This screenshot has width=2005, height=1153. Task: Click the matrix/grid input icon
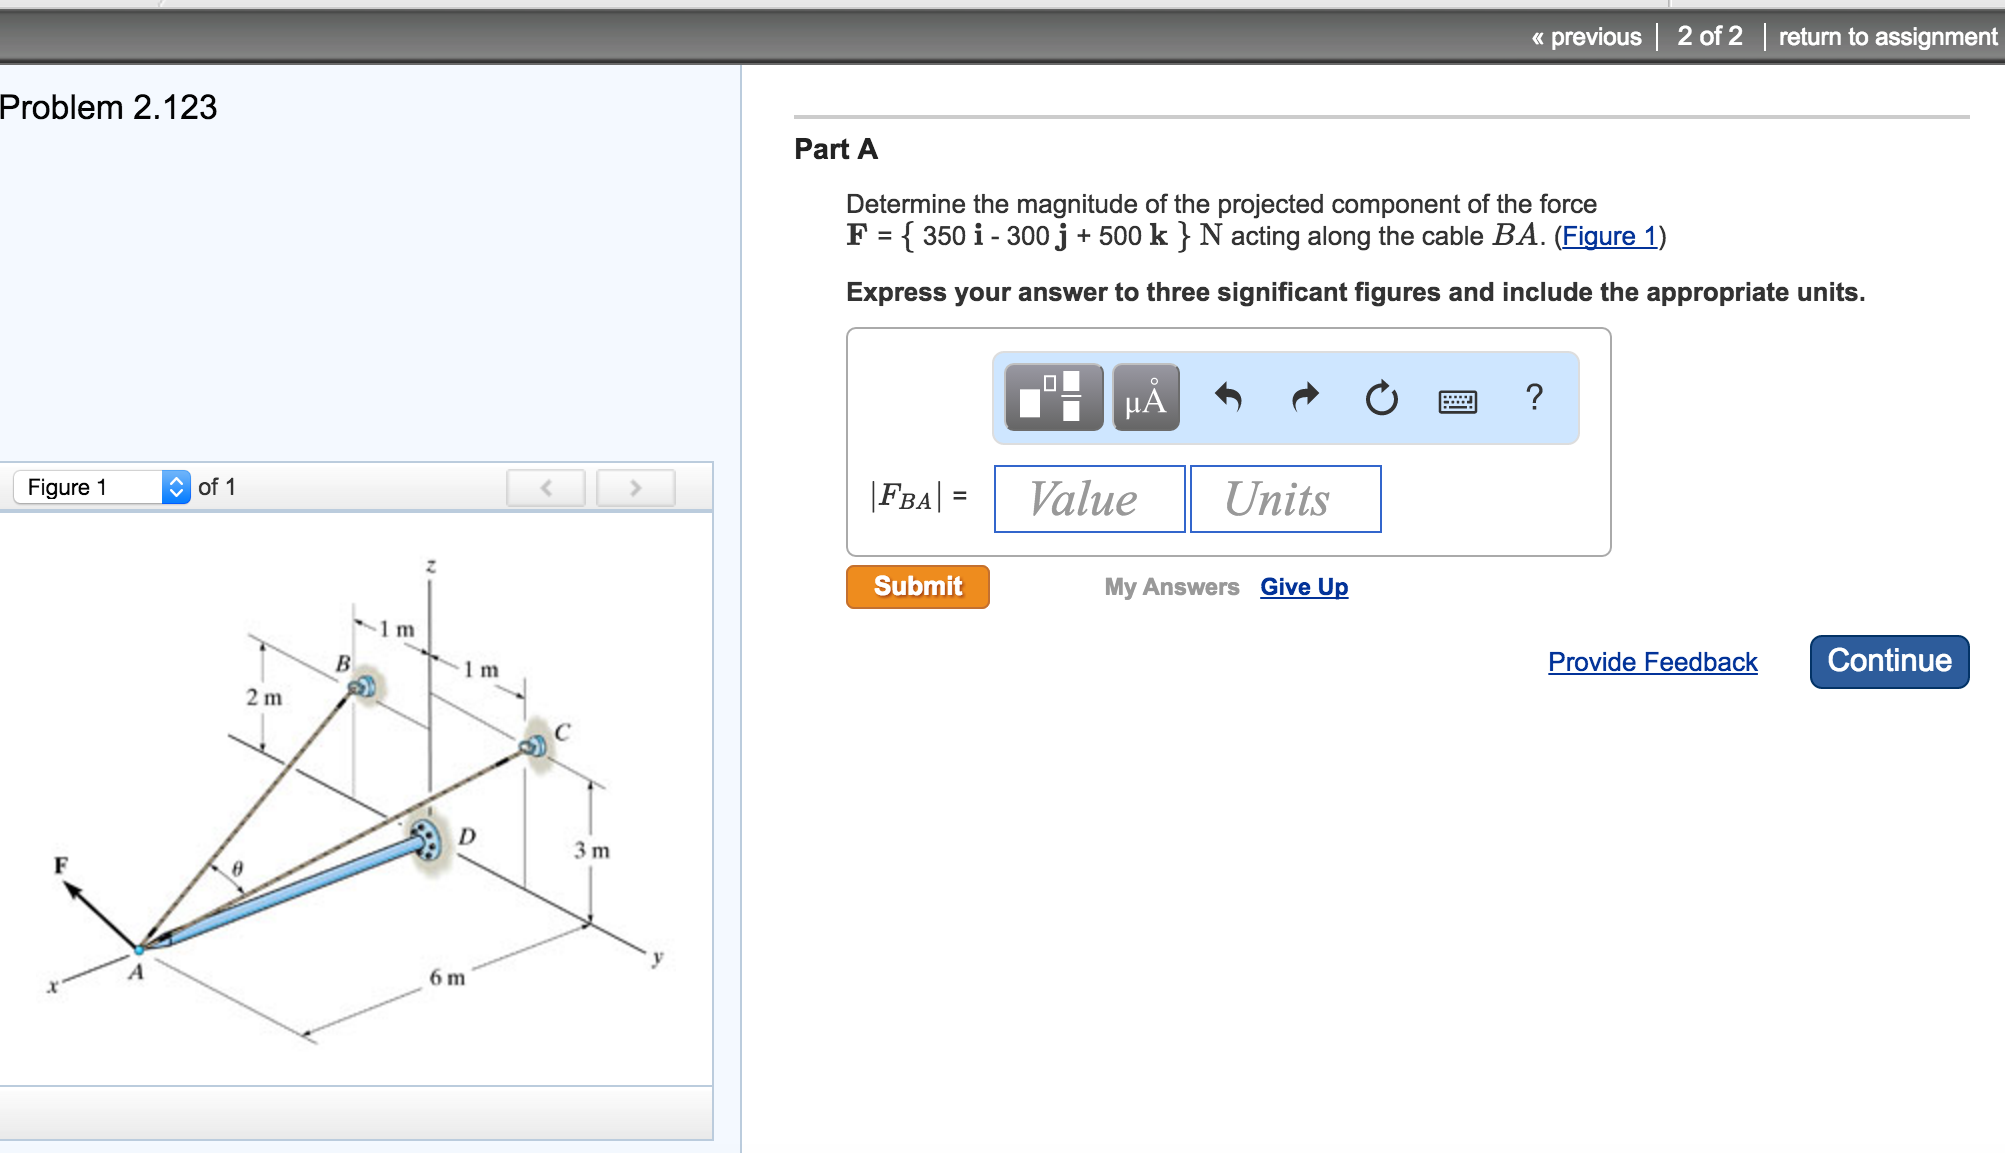click(x=1052, y=397)
